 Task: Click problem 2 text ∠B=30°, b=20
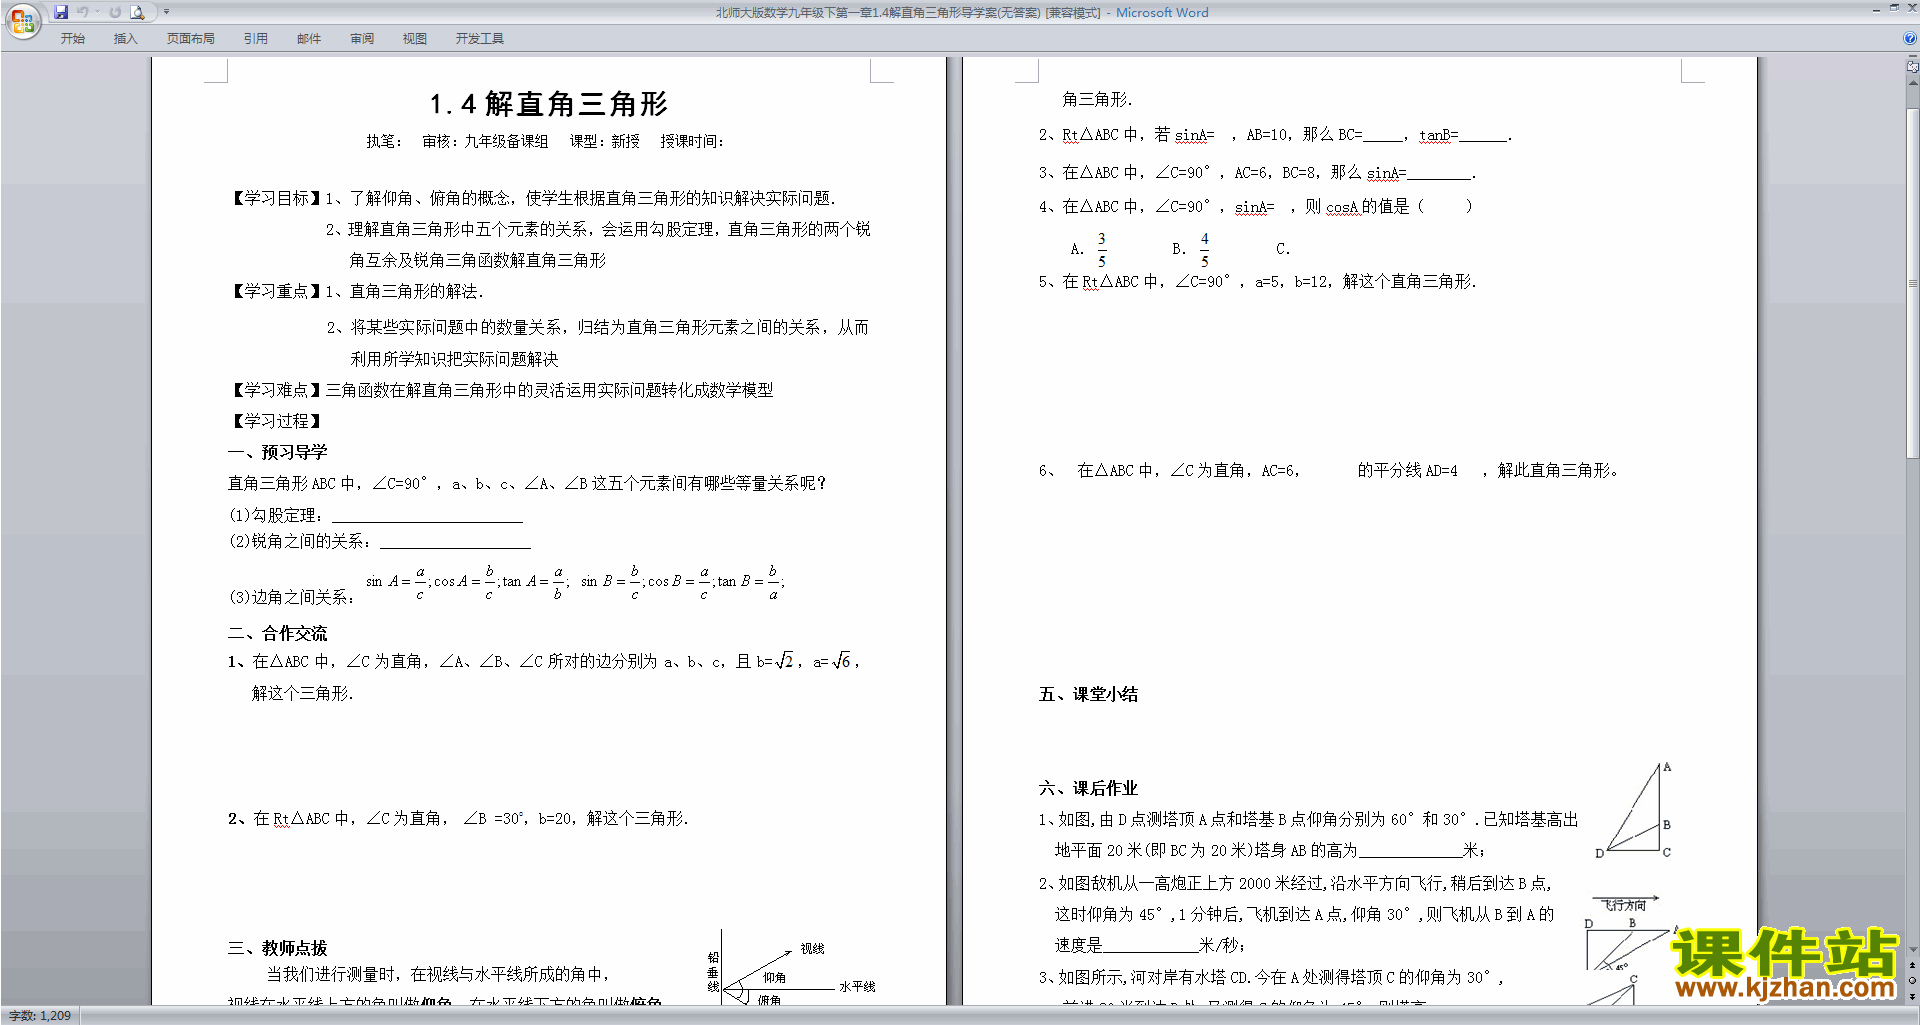click(x=458, y=818)
